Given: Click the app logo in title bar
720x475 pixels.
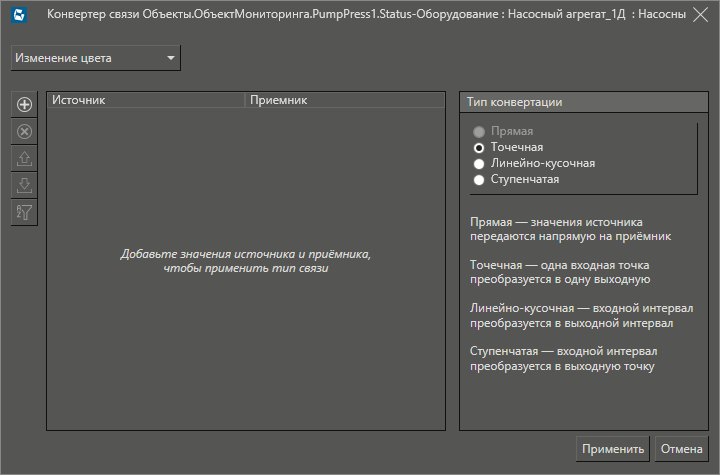Looking at the screenshot, I should click(19, 15).
